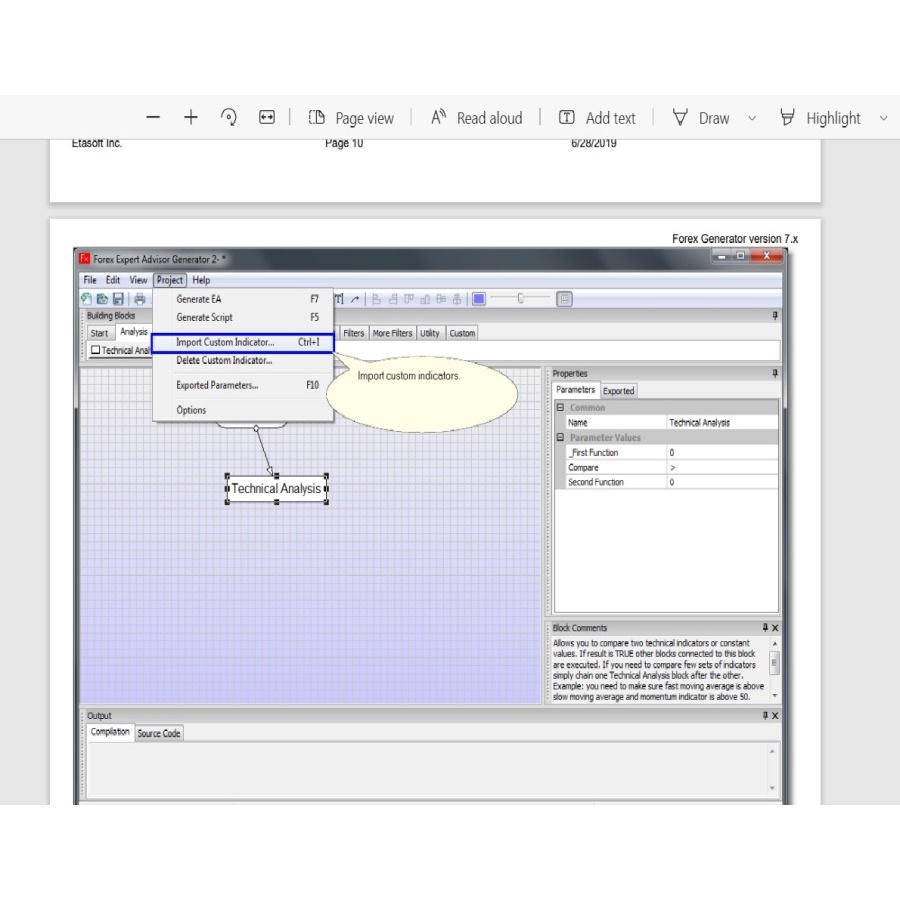Select the Add text tool

coord(598,118)
